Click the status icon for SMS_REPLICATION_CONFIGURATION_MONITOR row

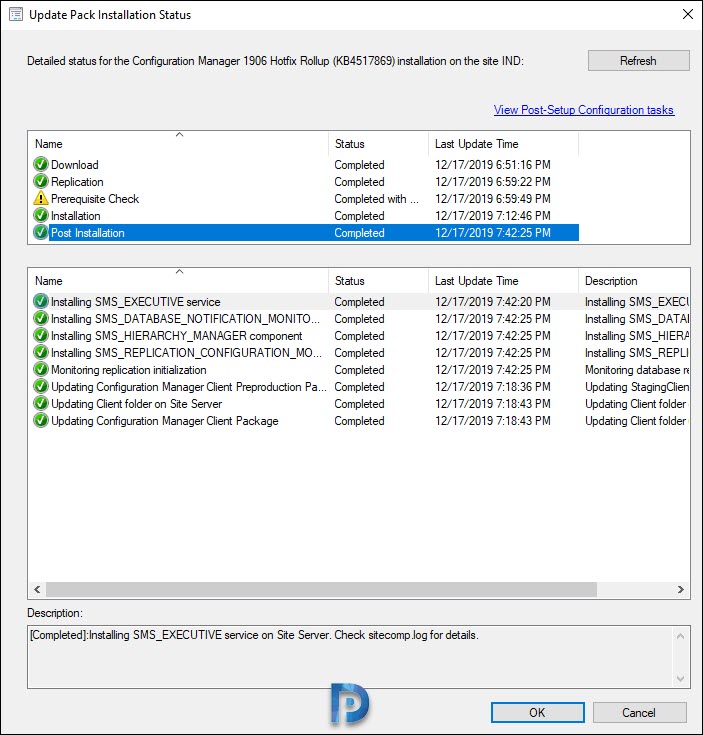tap(41, 352)
